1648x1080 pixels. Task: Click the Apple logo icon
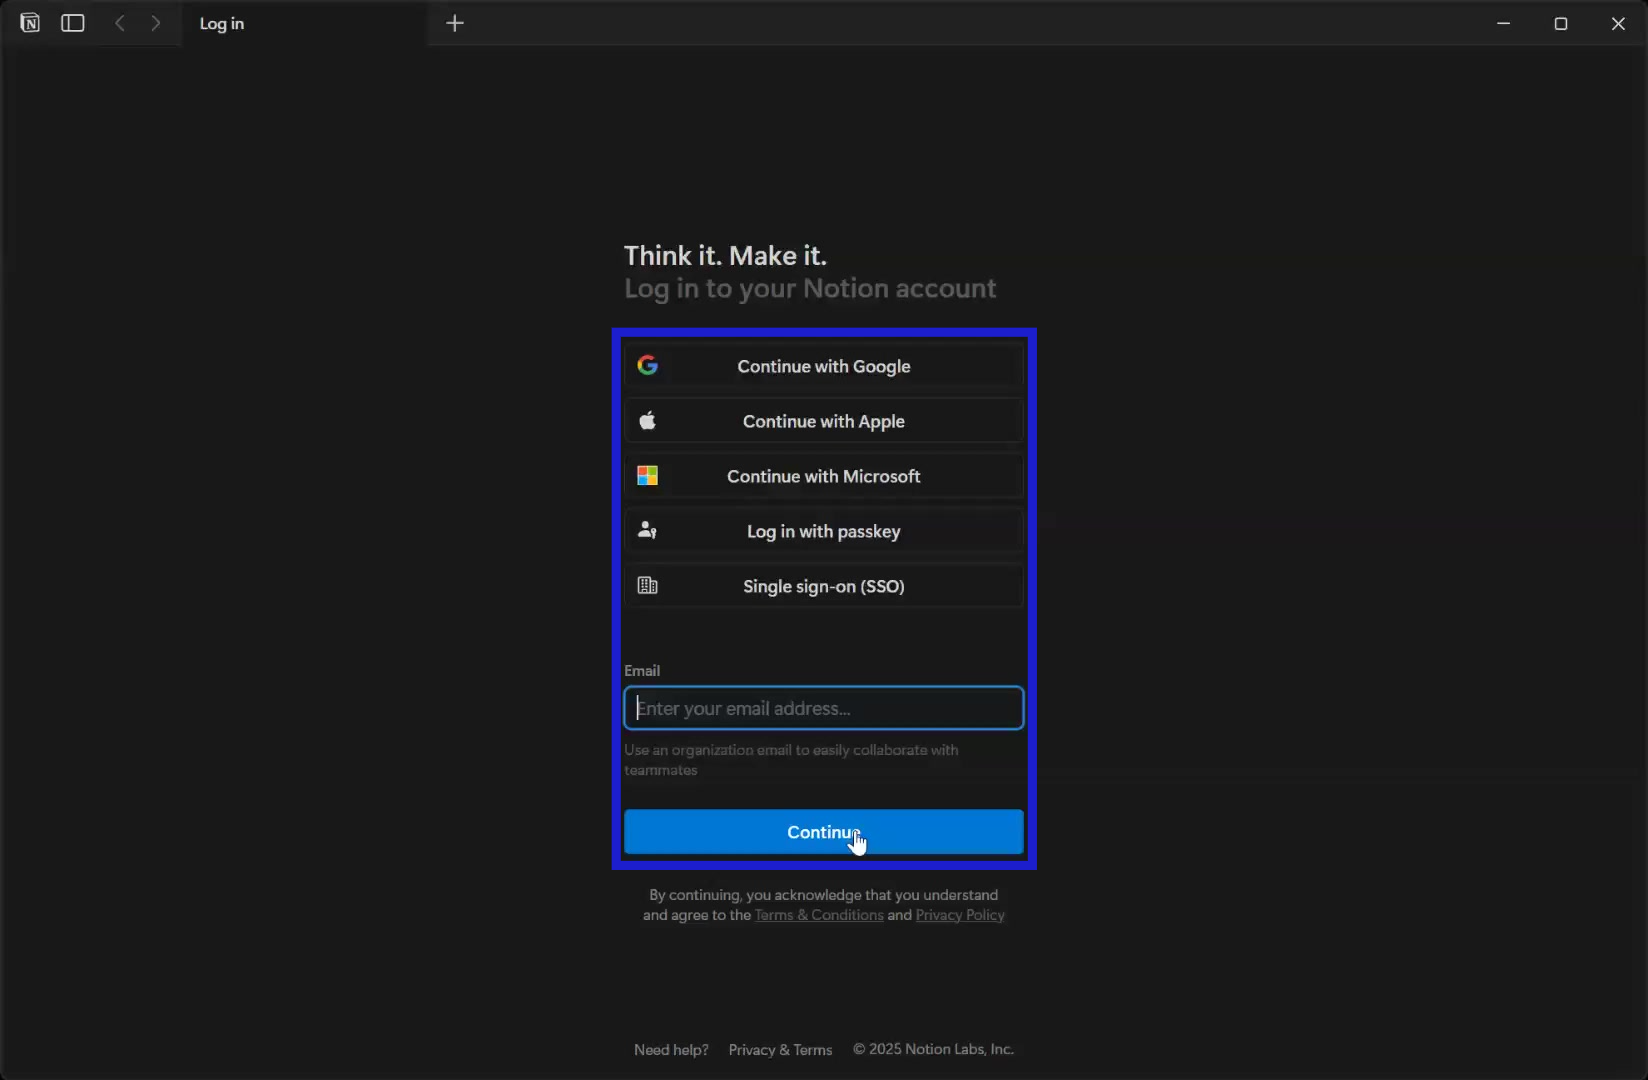(x=648, y=420)
